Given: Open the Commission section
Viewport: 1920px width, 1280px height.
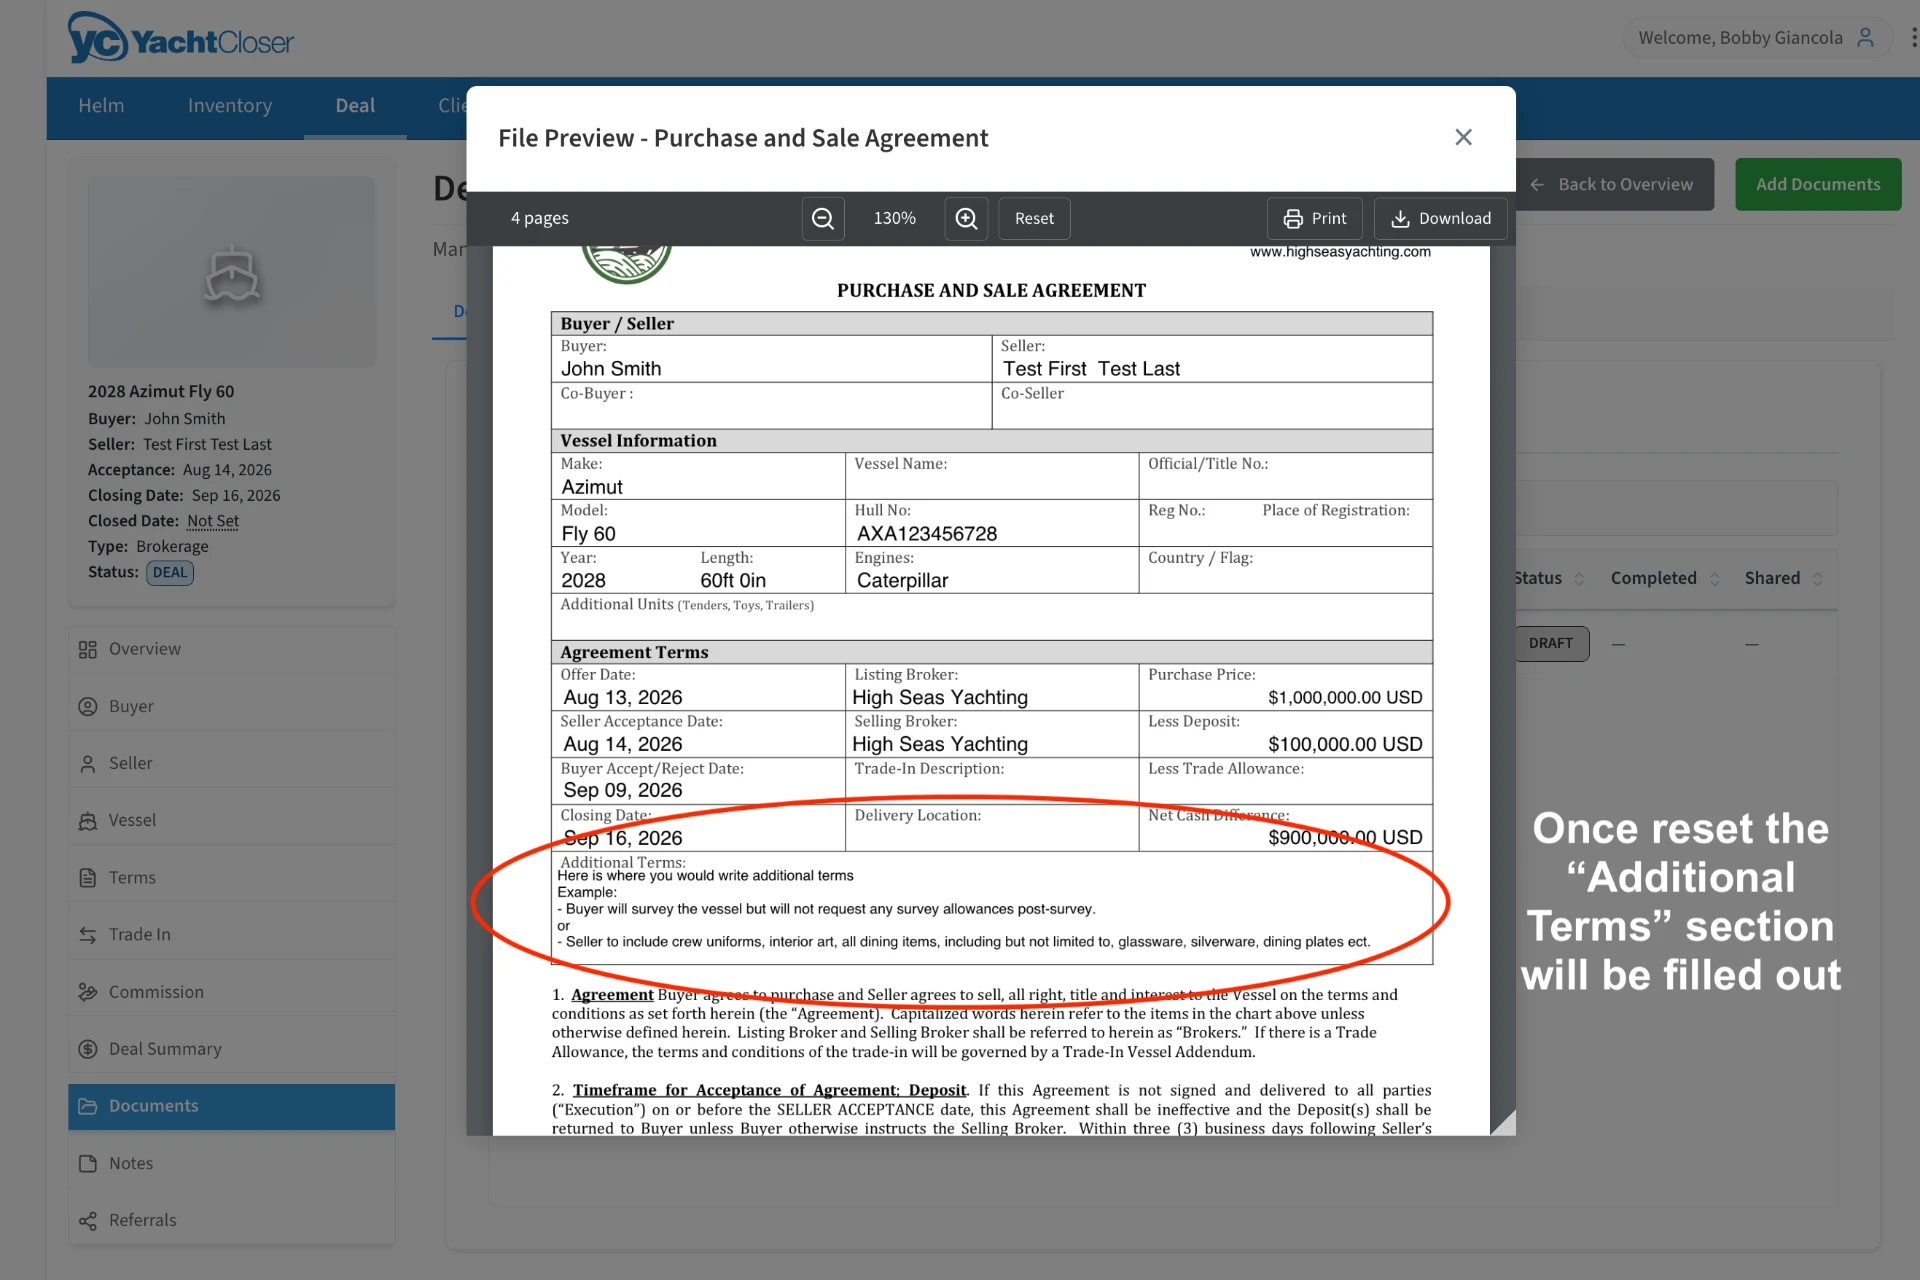Looking at the screenshot, I should coord(231,992).
